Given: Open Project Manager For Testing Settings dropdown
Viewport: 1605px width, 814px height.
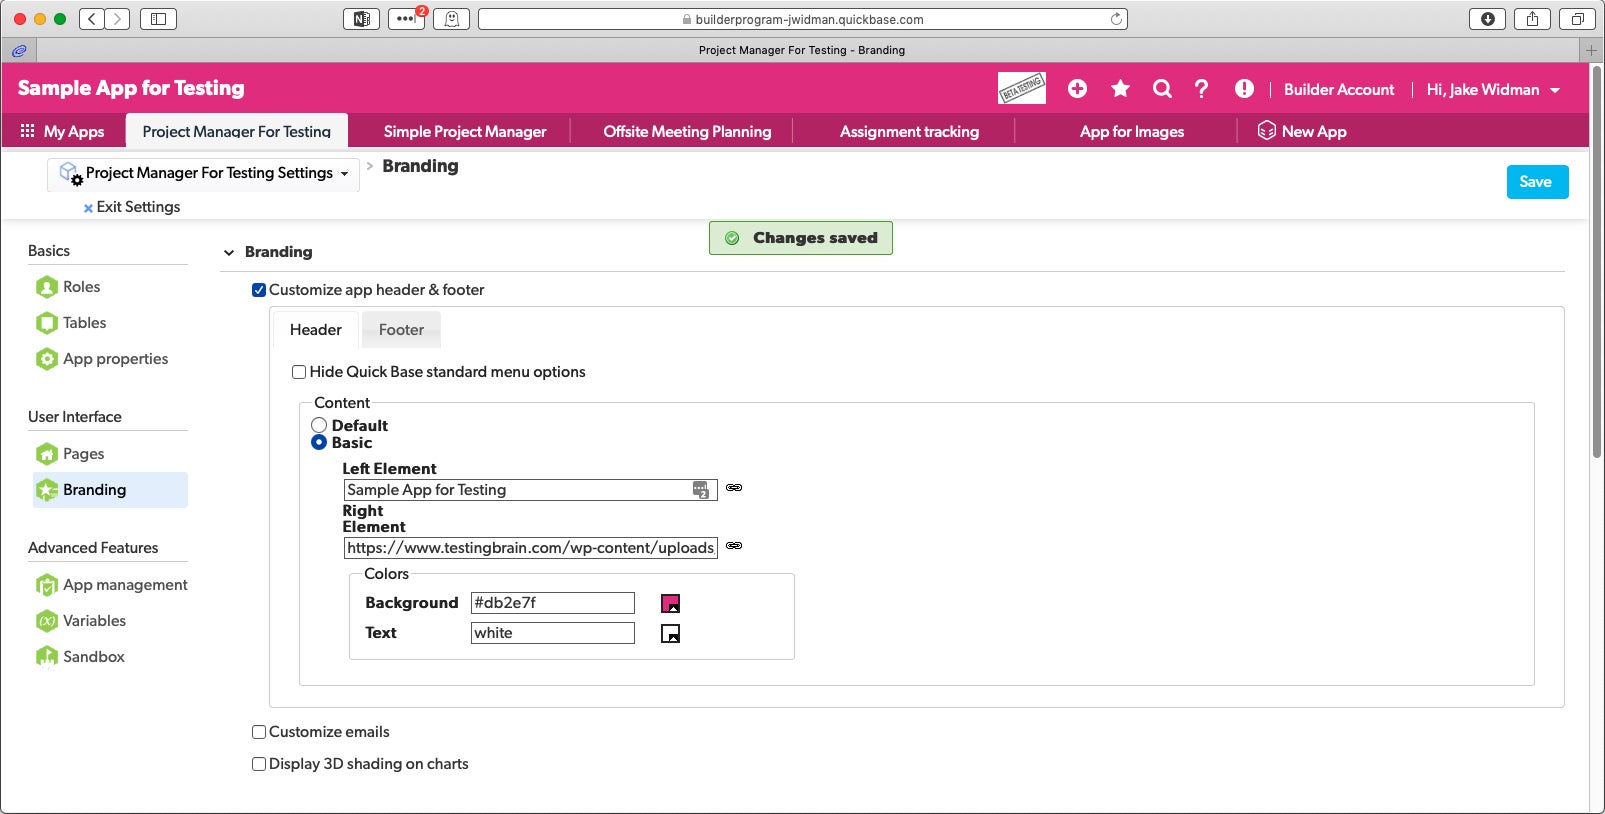Looking at the screenshot, I should click(204, 173).
